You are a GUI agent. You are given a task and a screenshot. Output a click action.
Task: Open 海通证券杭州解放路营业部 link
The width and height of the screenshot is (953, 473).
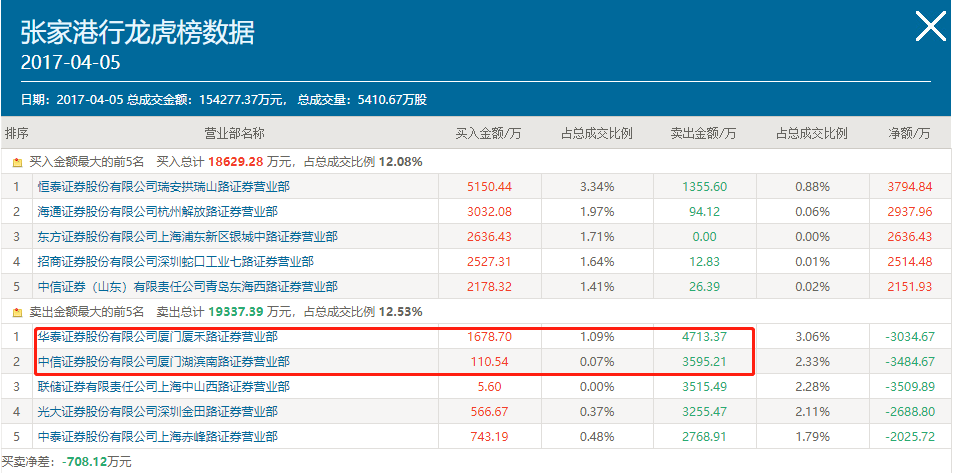click(157, 212)
